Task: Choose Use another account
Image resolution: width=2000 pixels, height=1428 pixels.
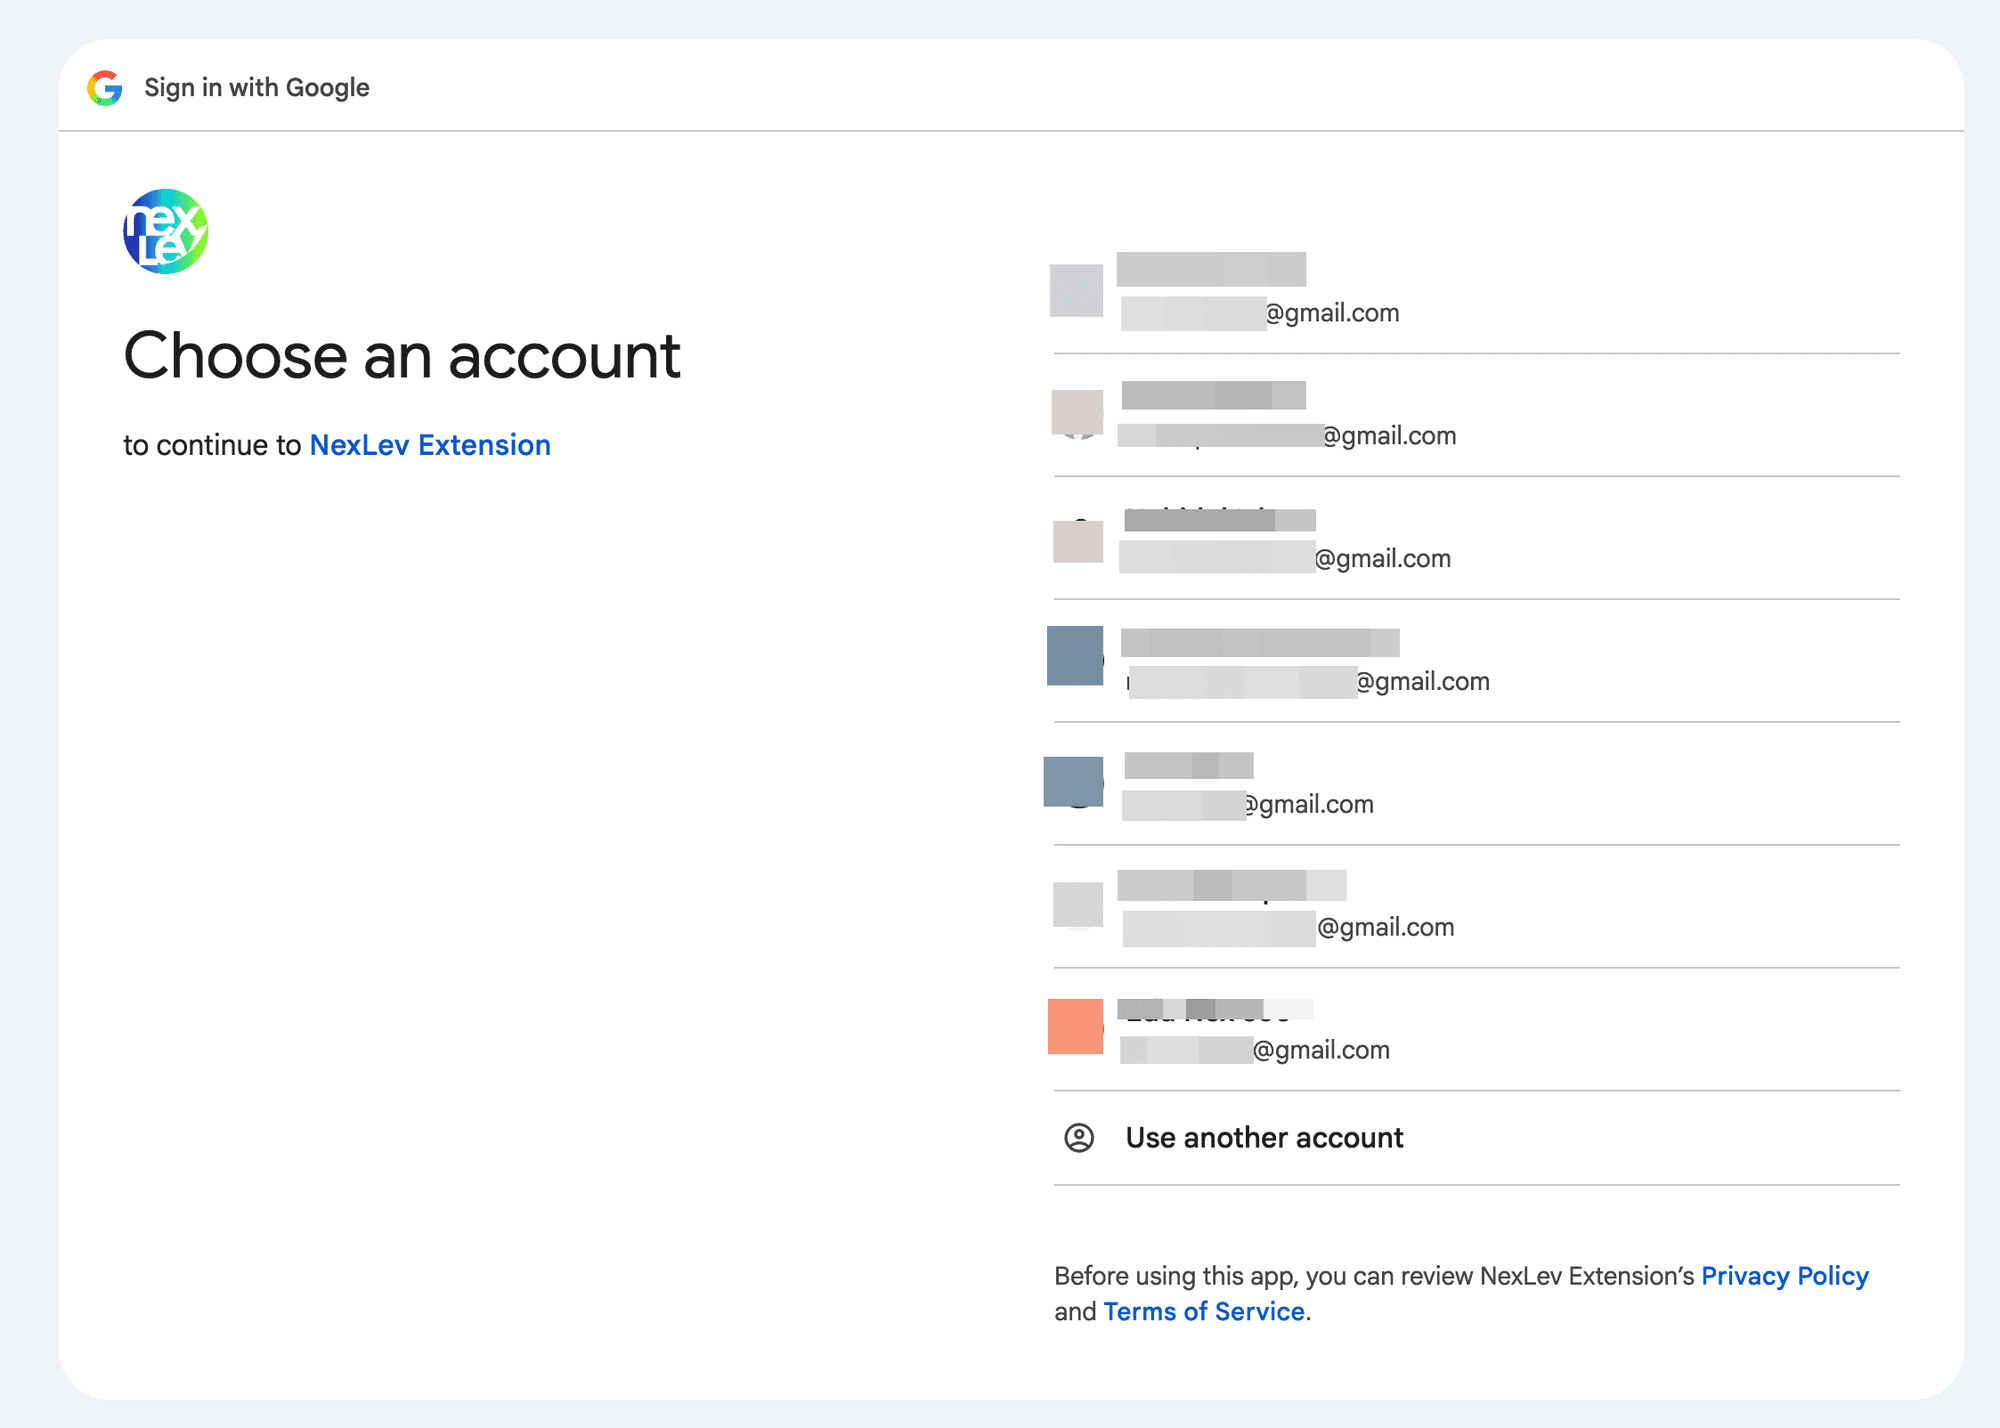Action: click(1477, 1138)
